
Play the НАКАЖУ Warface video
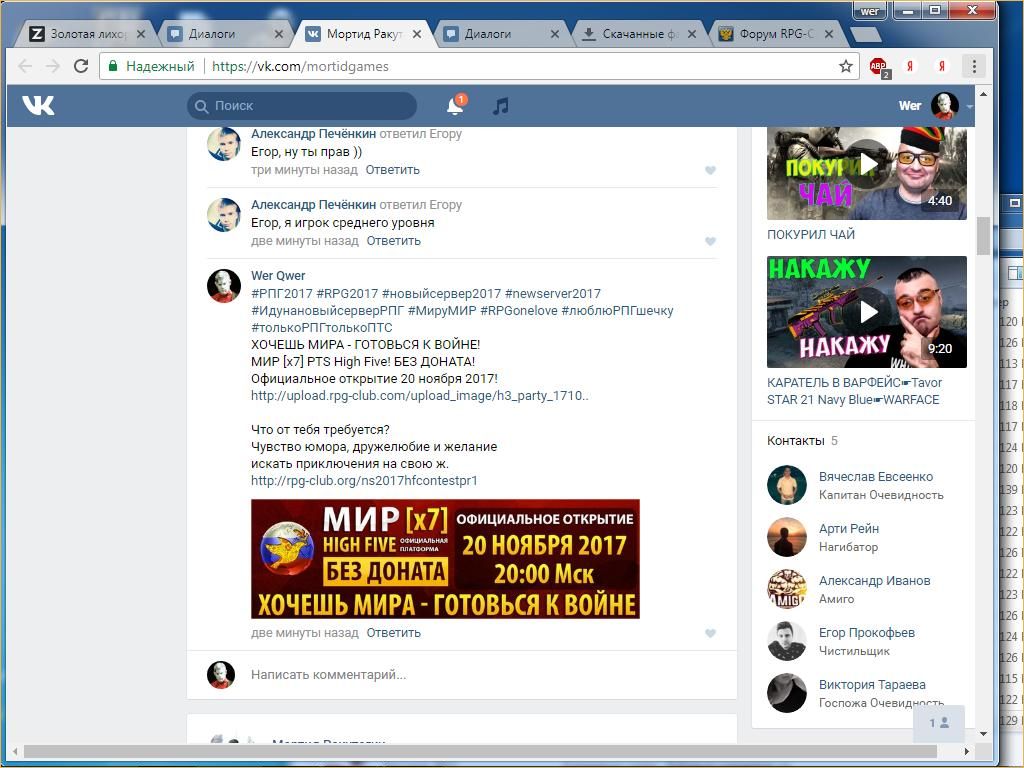[x=867, y=312]
